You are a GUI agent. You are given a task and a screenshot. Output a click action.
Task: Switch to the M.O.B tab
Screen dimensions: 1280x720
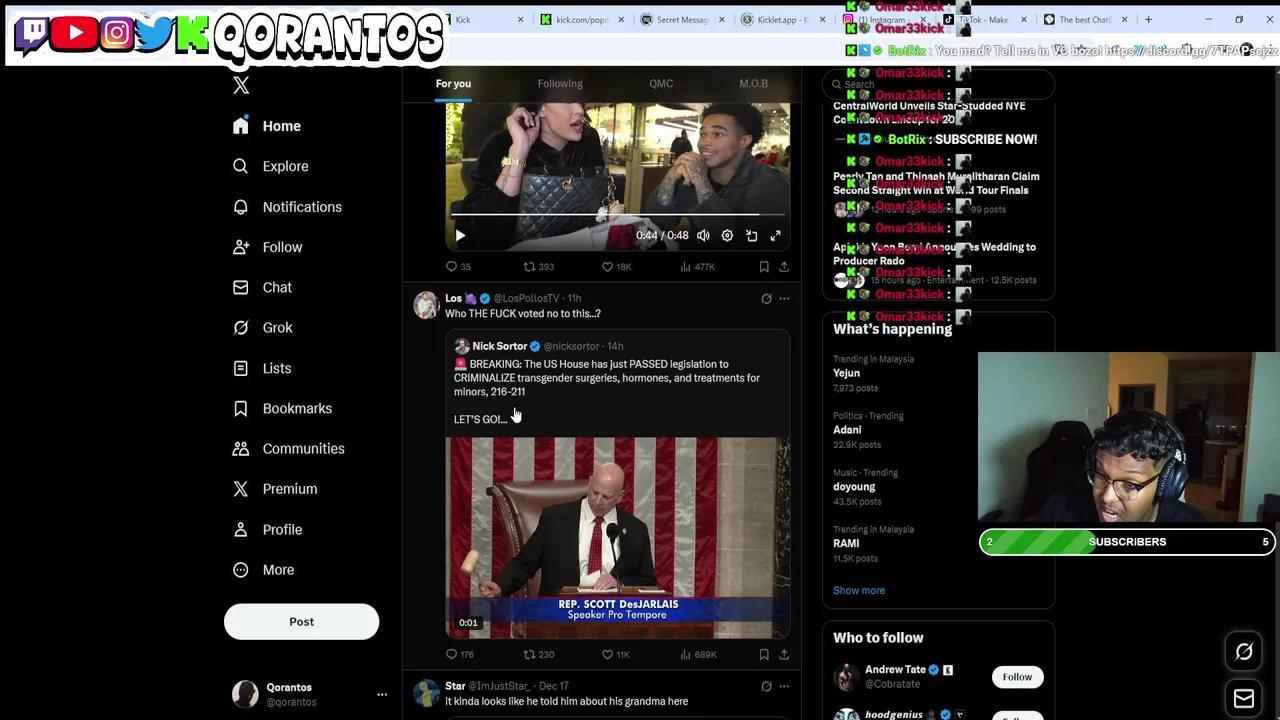[x=753, y=84]
